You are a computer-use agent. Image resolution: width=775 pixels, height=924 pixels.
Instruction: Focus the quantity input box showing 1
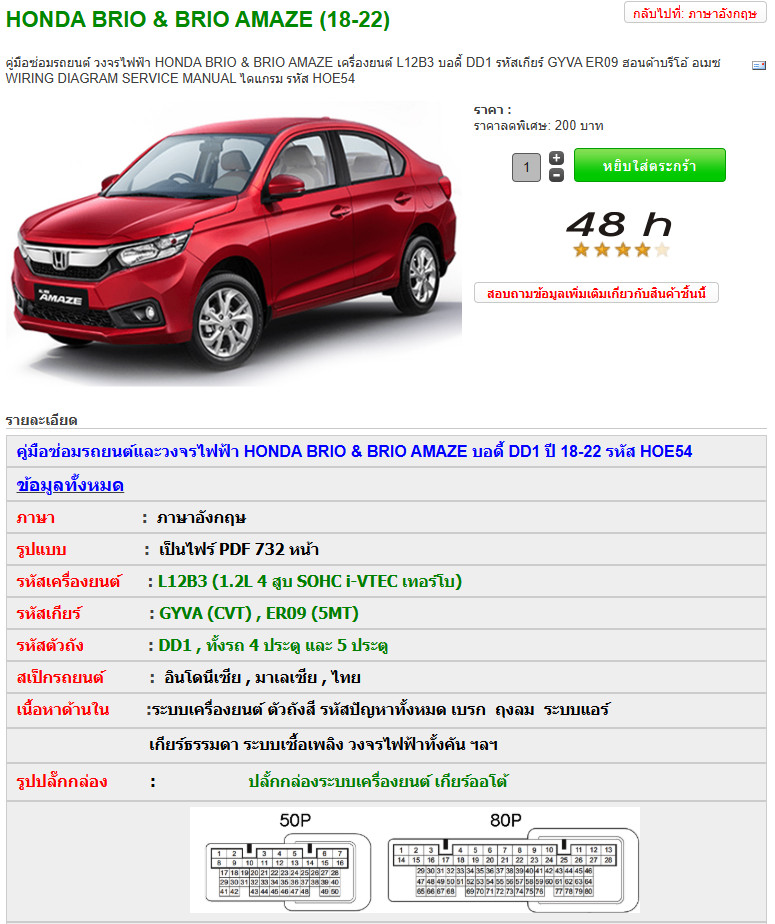click(x=526, y=167)
